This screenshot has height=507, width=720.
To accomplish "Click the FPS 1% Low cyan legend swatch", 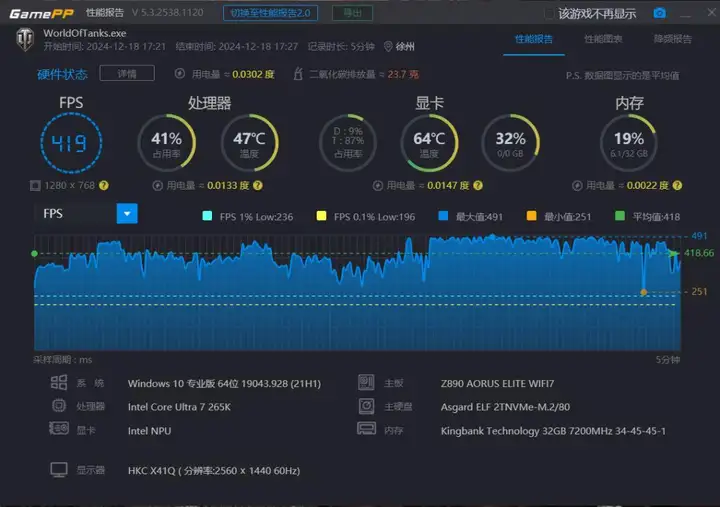I will [207, 216].
